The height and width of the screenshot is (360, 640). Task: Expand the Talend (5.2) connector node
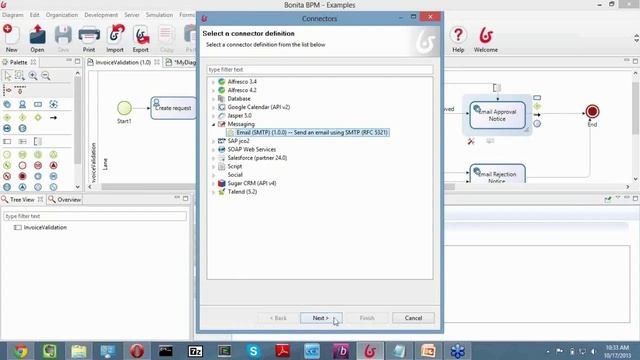(x=213, y=192)
